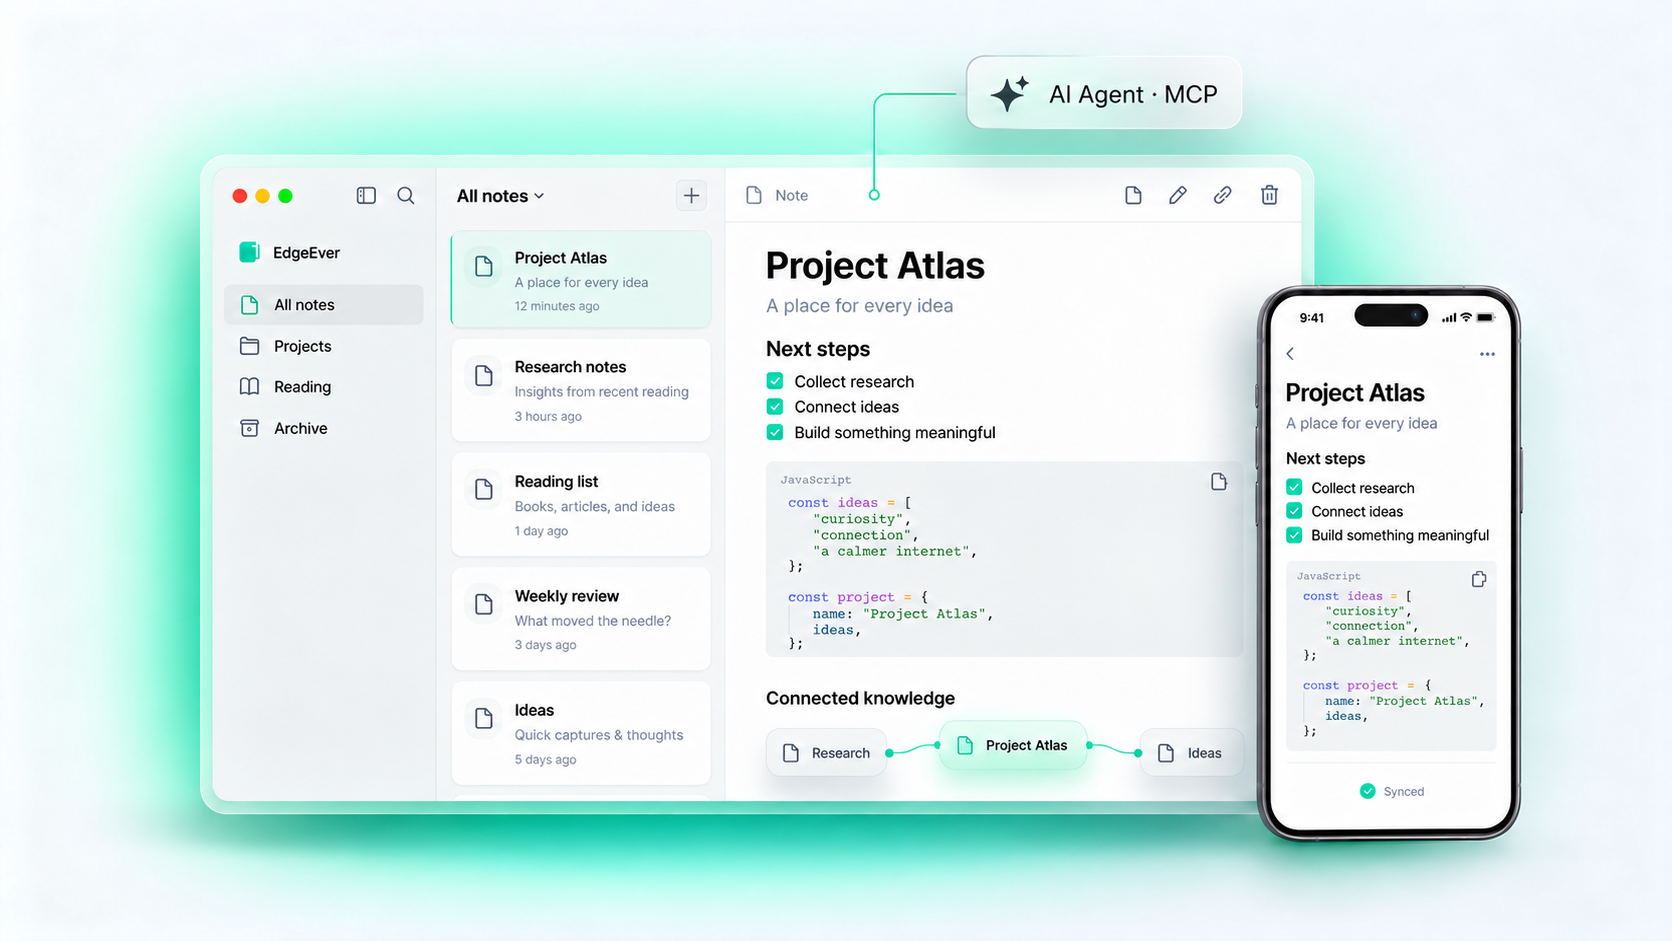Screen dimensions: 1672x941
Task: Expand the All notes dropdown header
Action: point(500,196)
